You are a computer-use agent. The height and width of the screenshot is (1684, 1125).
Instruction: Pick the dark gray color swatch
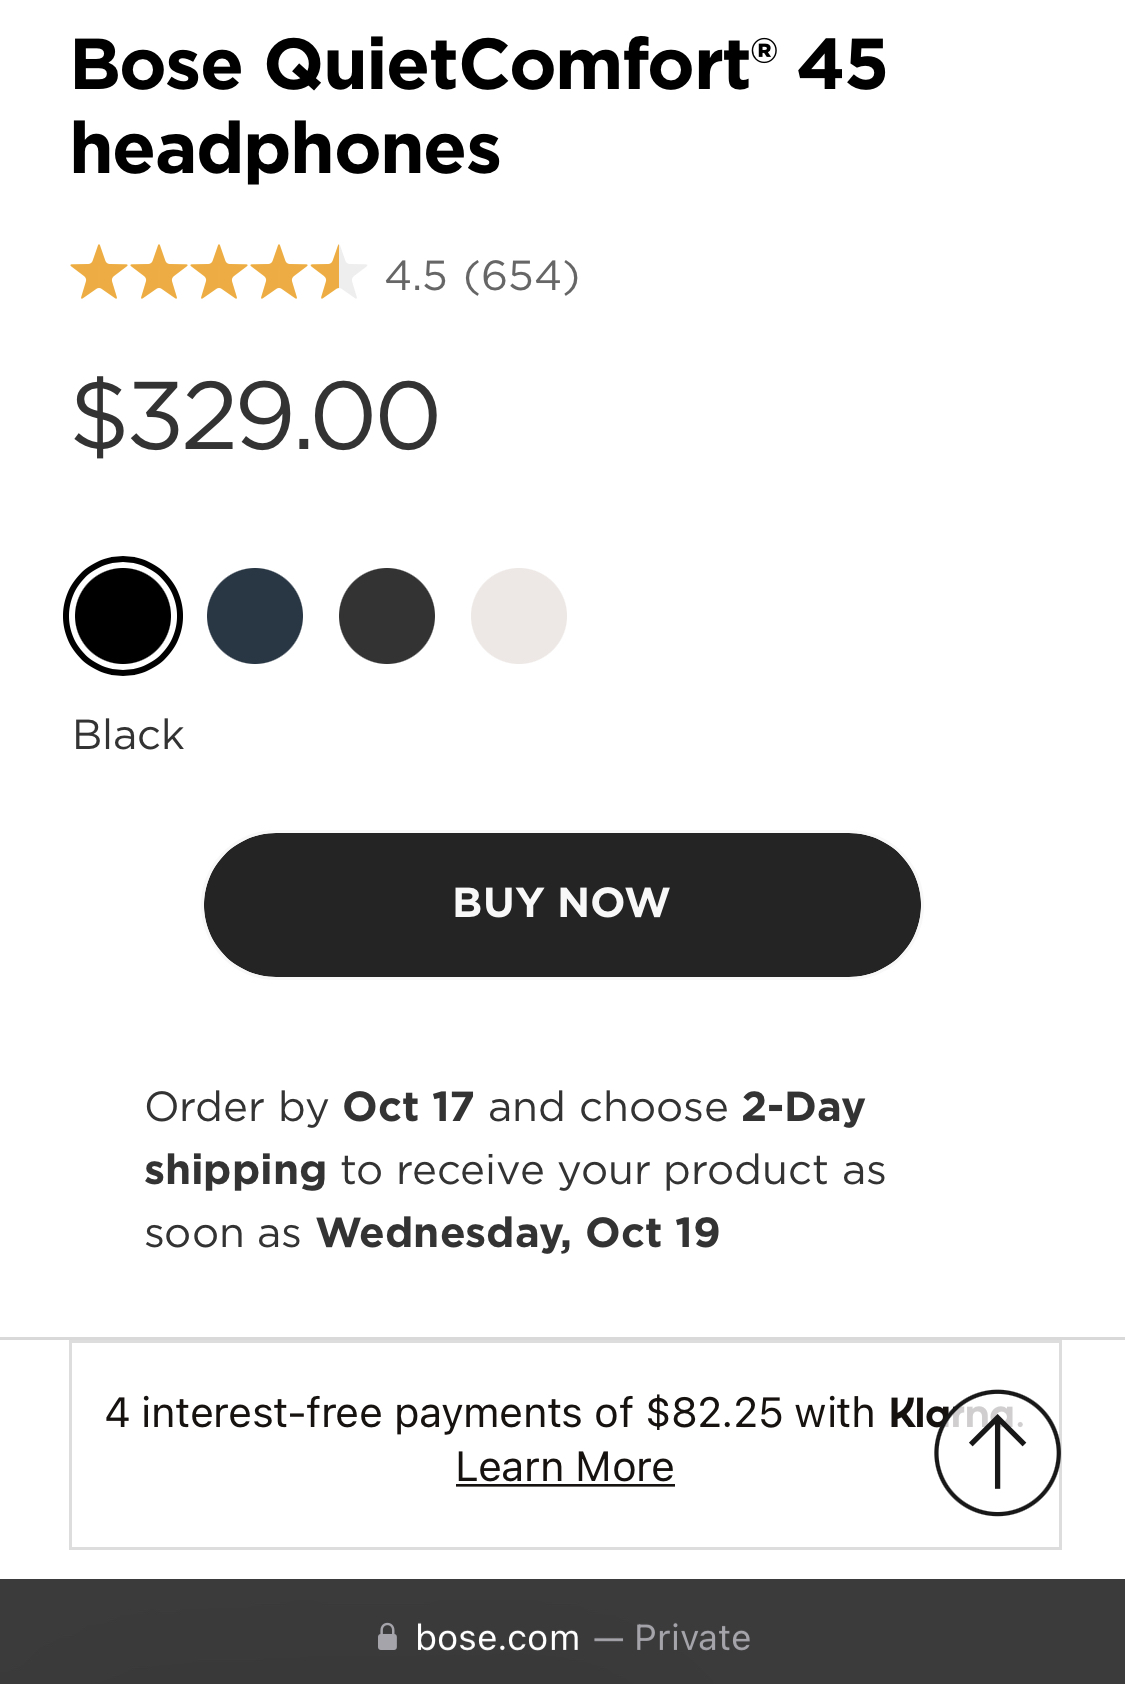(387, 616)
